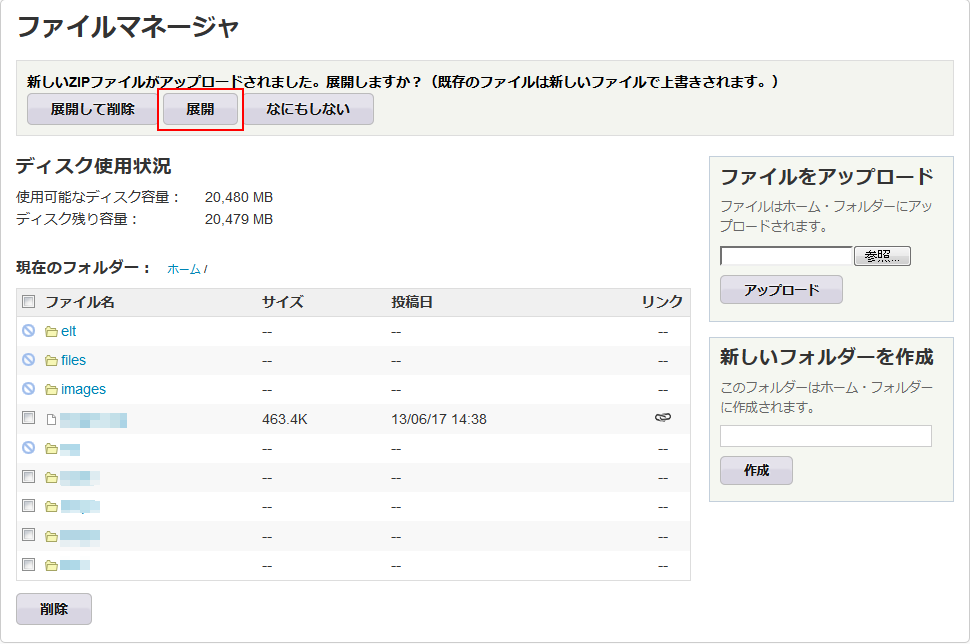Image resolution: width=970 pixels, height=644 pixels.
Task: Click the ファイル名 column header
Action: [80, 302]
